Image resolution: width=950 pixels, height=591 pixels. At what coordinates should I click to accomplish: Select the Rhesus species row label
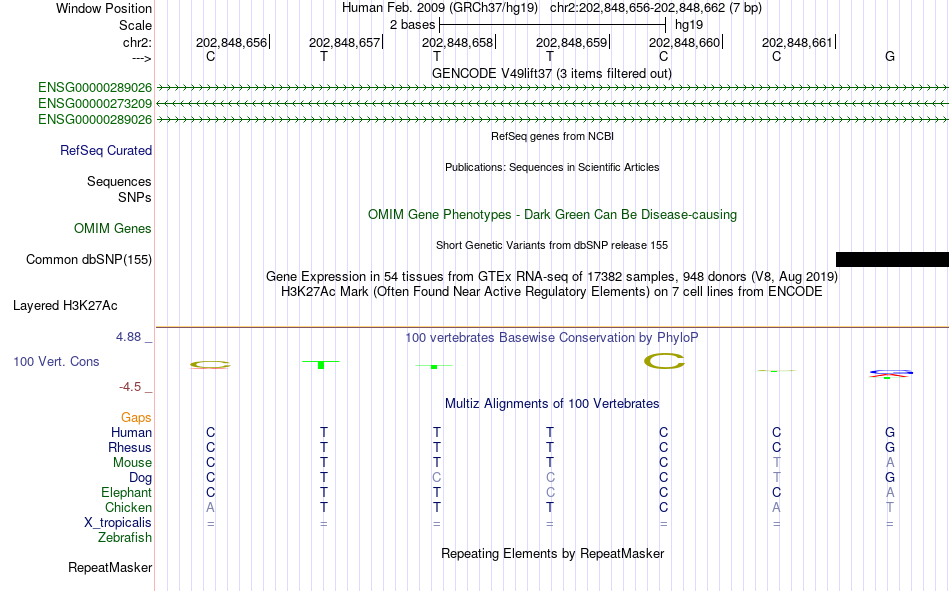point(130,447)
